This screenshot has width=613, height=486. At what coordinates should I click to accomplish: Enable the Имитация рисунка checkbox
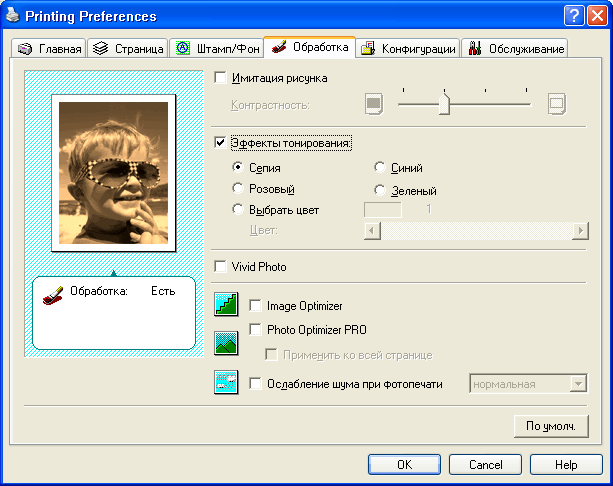[x=221, y=78]
